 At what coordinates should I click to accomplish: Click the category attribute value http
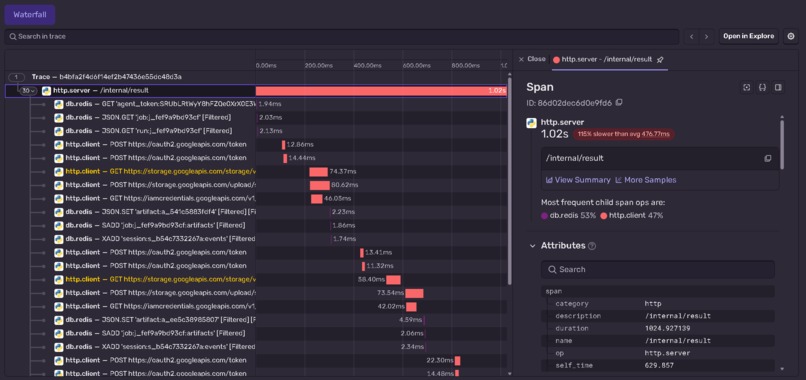(x=653, y=303)
